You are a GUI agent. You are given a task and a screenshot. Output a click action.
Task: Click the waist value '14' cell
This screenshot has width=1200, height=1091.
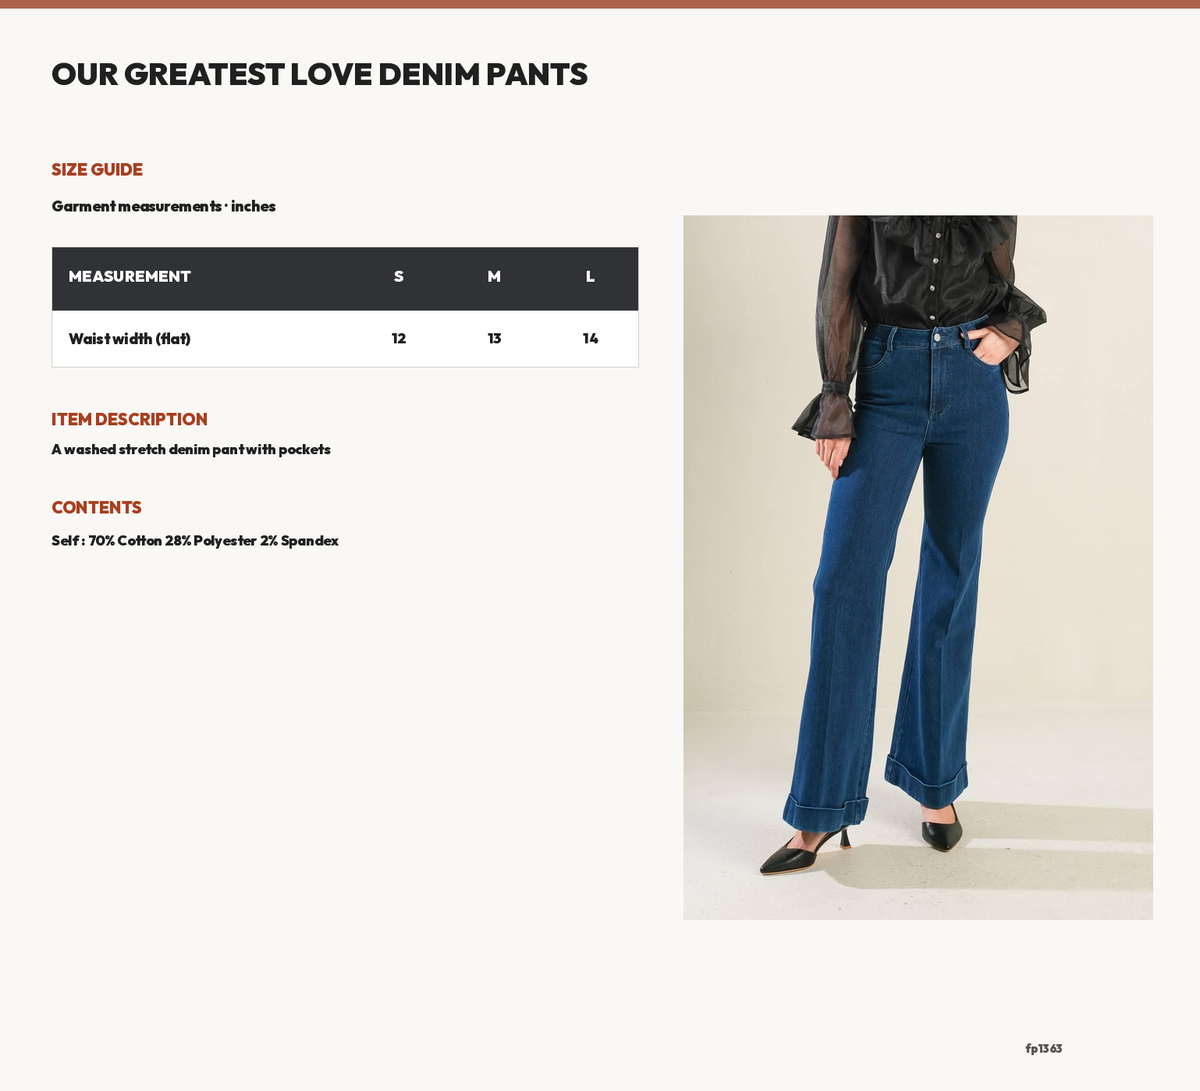pos(590,339)
